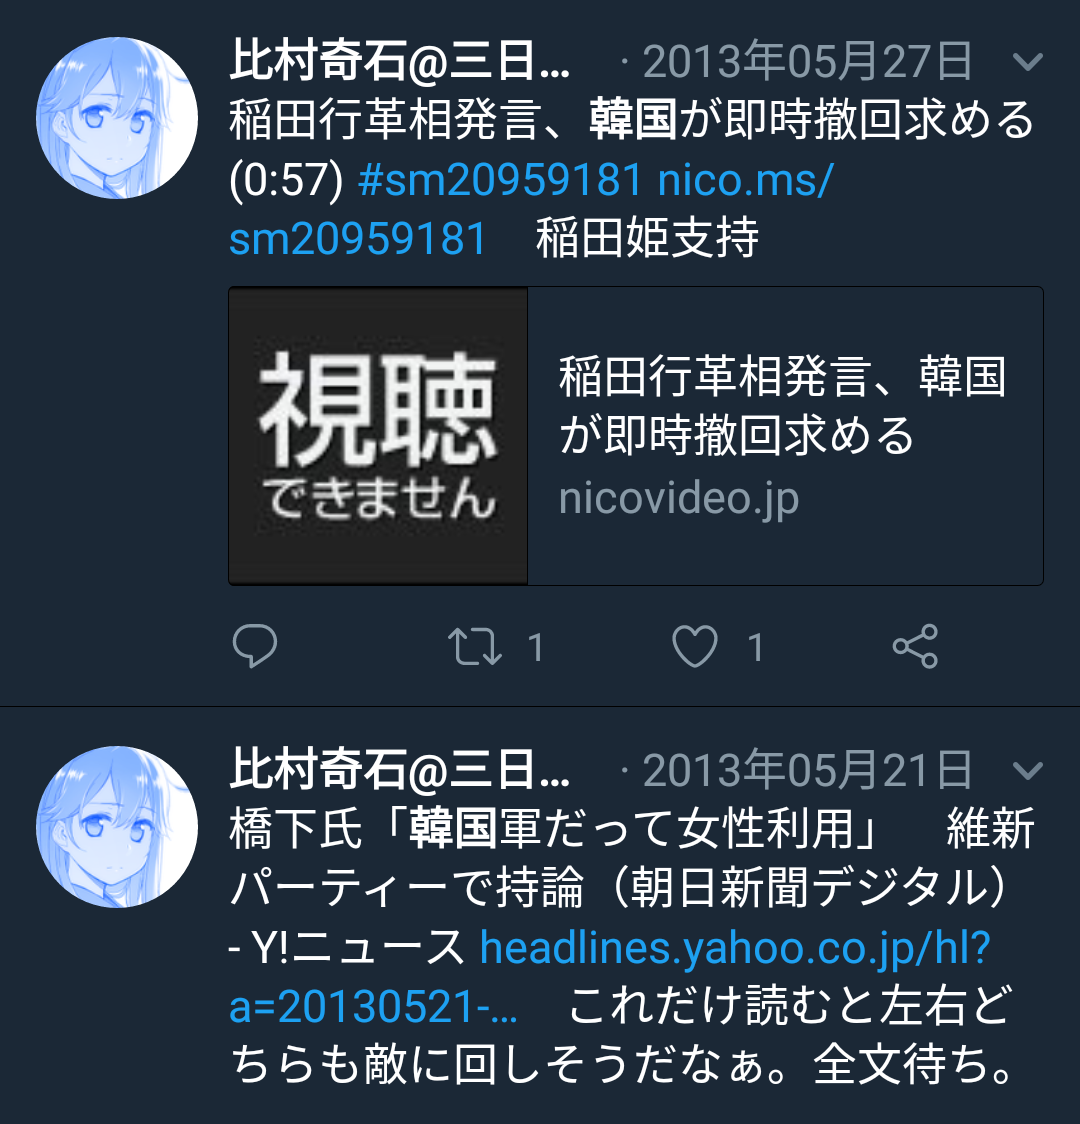Open the 橋下氏 tweet body text
1080x1124 pixels.
[632, 947]
